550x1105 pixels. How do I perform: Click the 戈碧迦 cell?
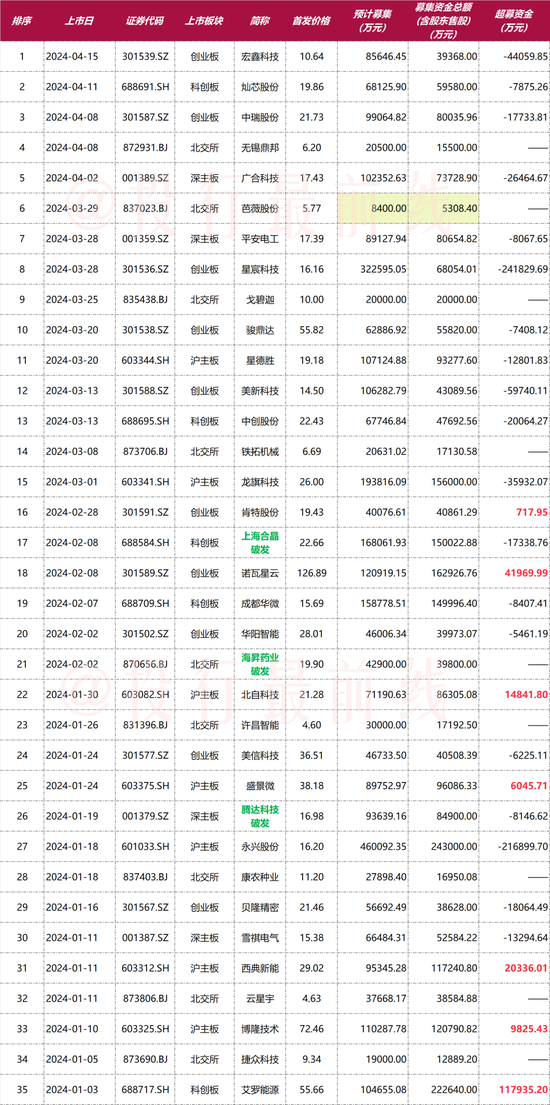pos(259,299)
